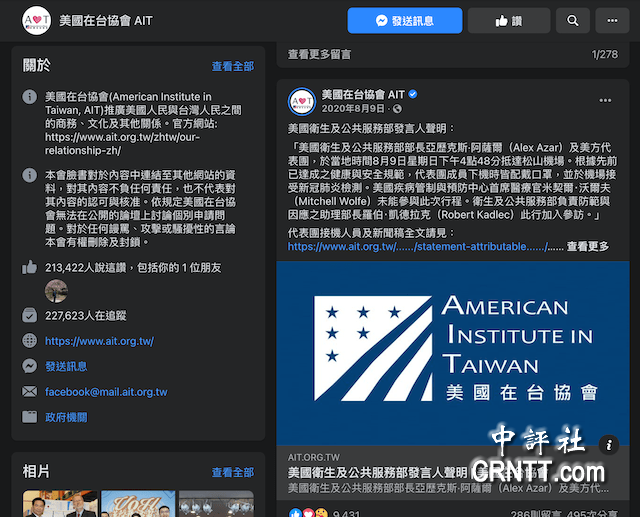This screenshot has height=517, width=640.
Task: Like the page with the 讚 button
Action: 509,20
